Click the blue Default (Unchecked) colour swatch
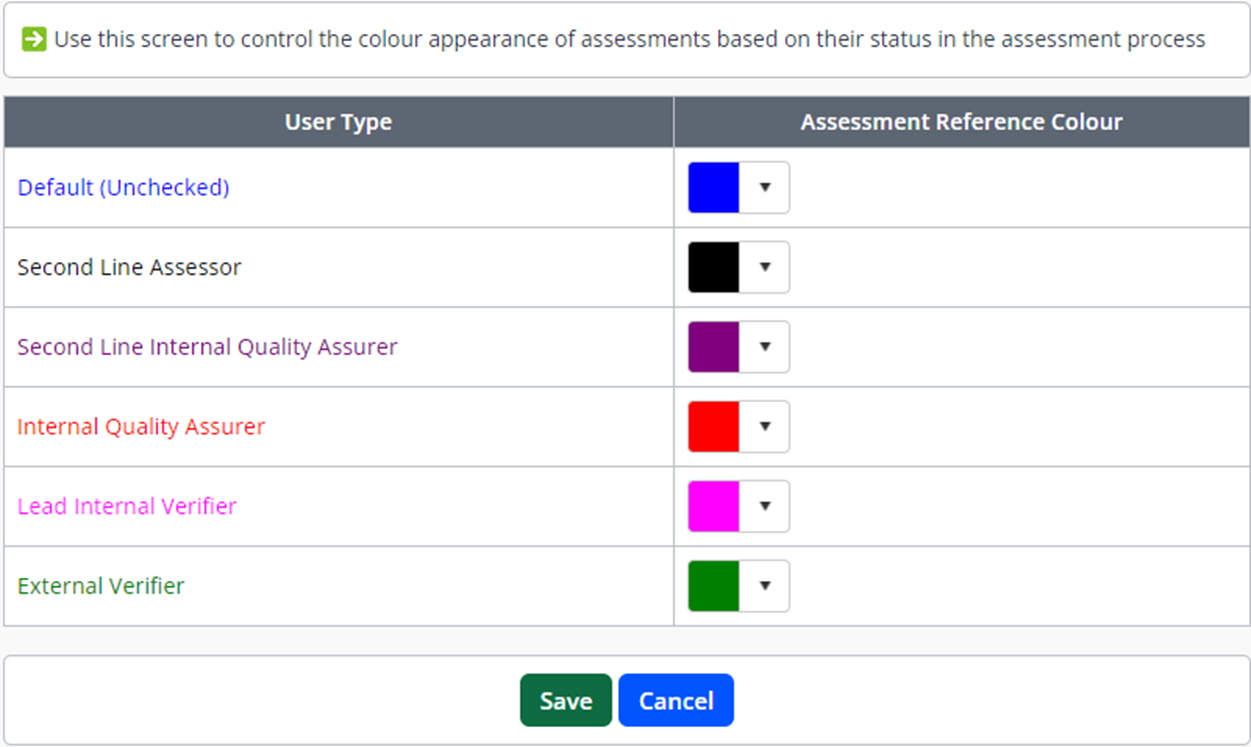The image size is (1251, 747). pyautogui.click(x=713, y=188)
